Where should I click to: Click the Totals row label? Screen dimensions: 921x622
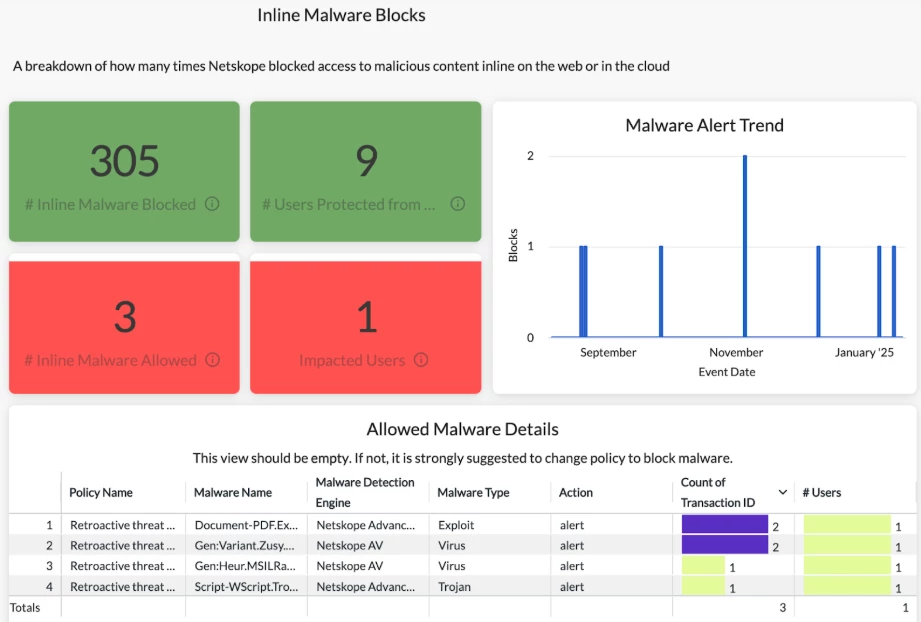[x=25, y=607]
